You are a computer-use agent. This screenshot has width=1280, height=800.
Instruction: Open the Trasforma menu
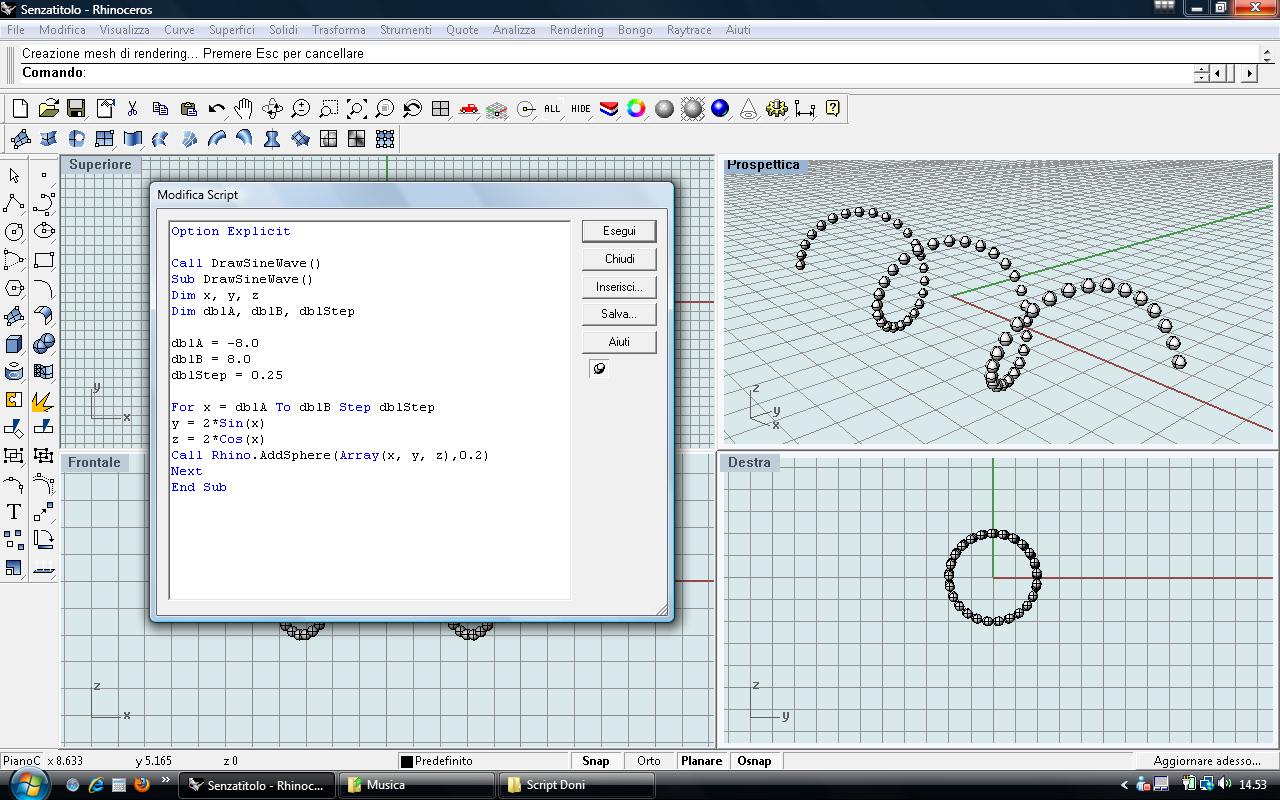pyautogui.click(x=338, y=30)
